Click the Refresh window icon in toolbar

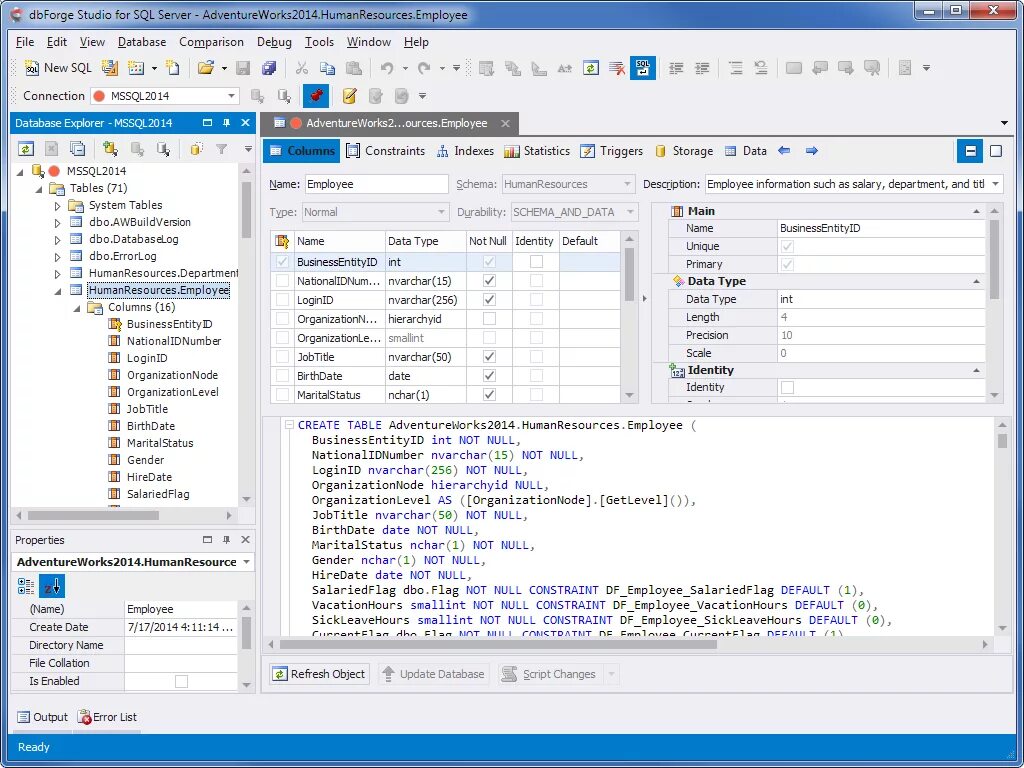pos(591,68)
